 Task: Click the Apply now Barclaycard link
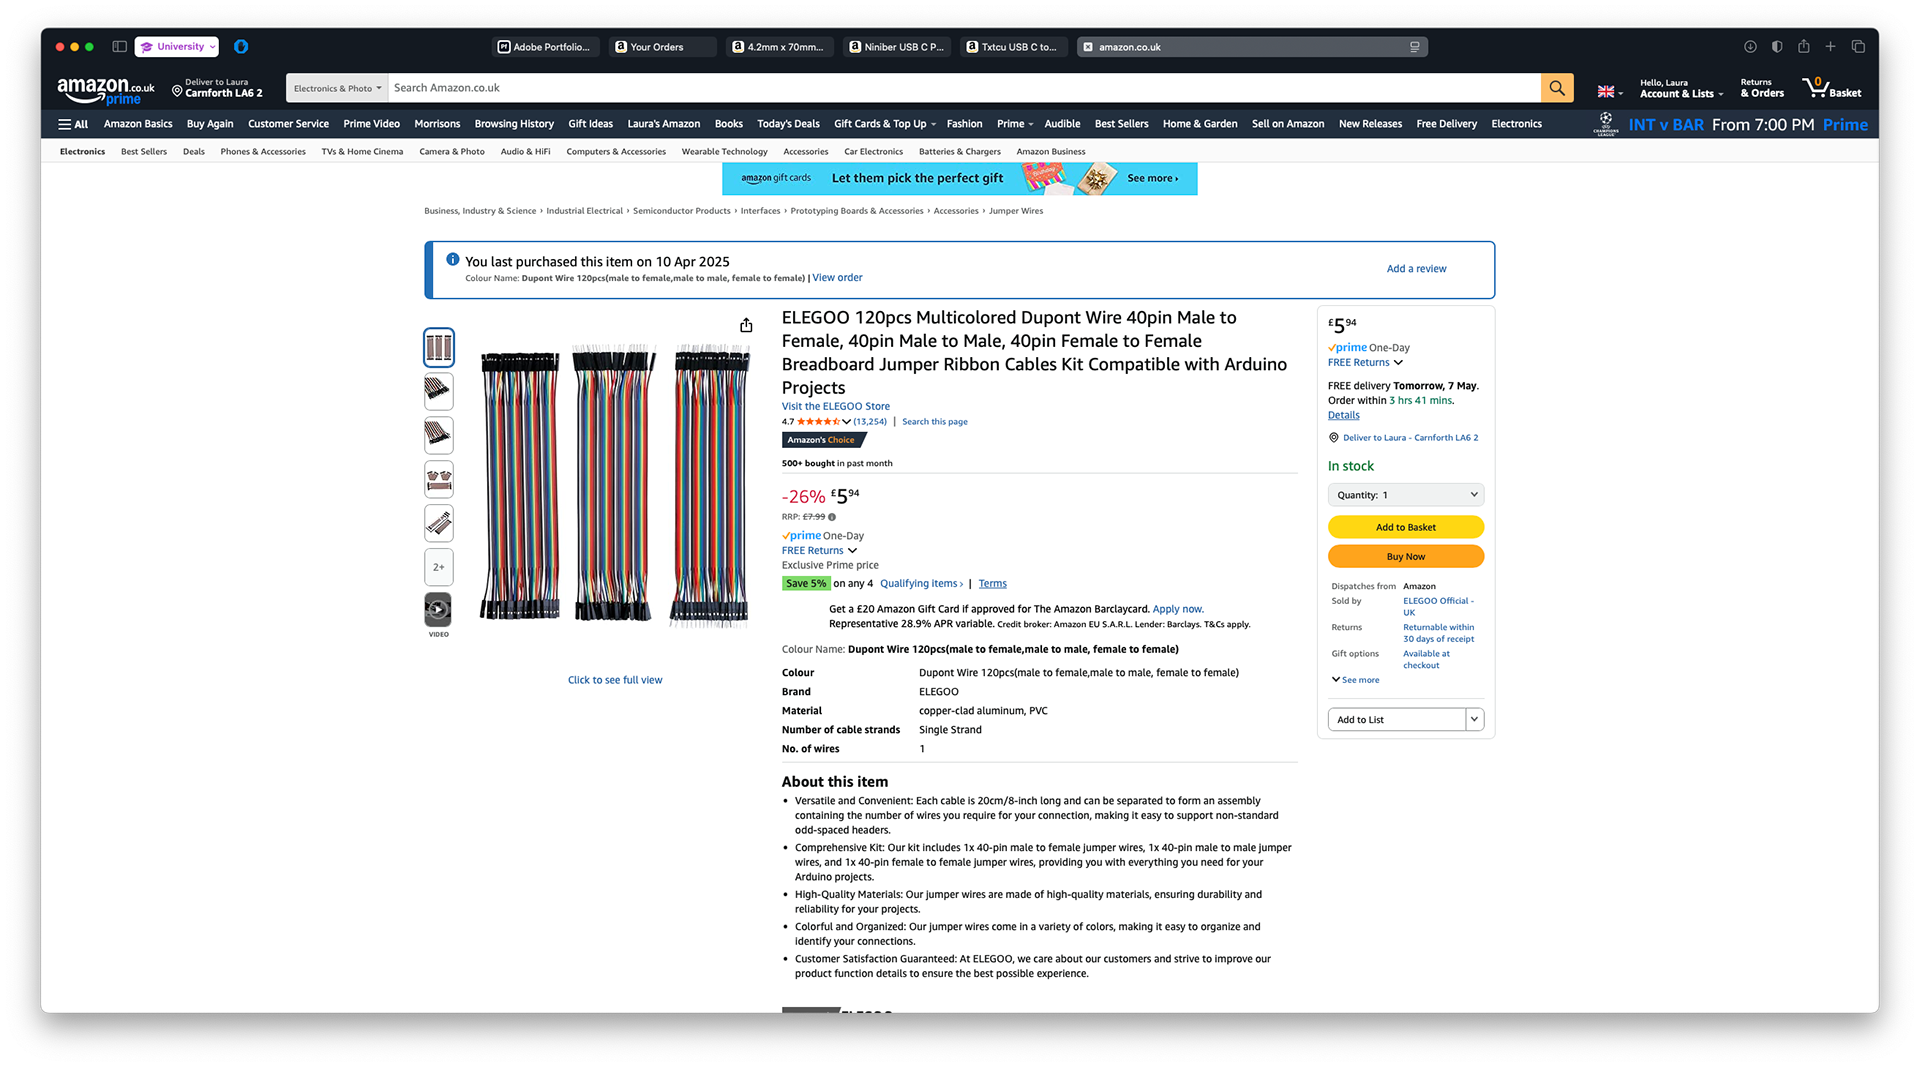click(x=1178, y=609)
